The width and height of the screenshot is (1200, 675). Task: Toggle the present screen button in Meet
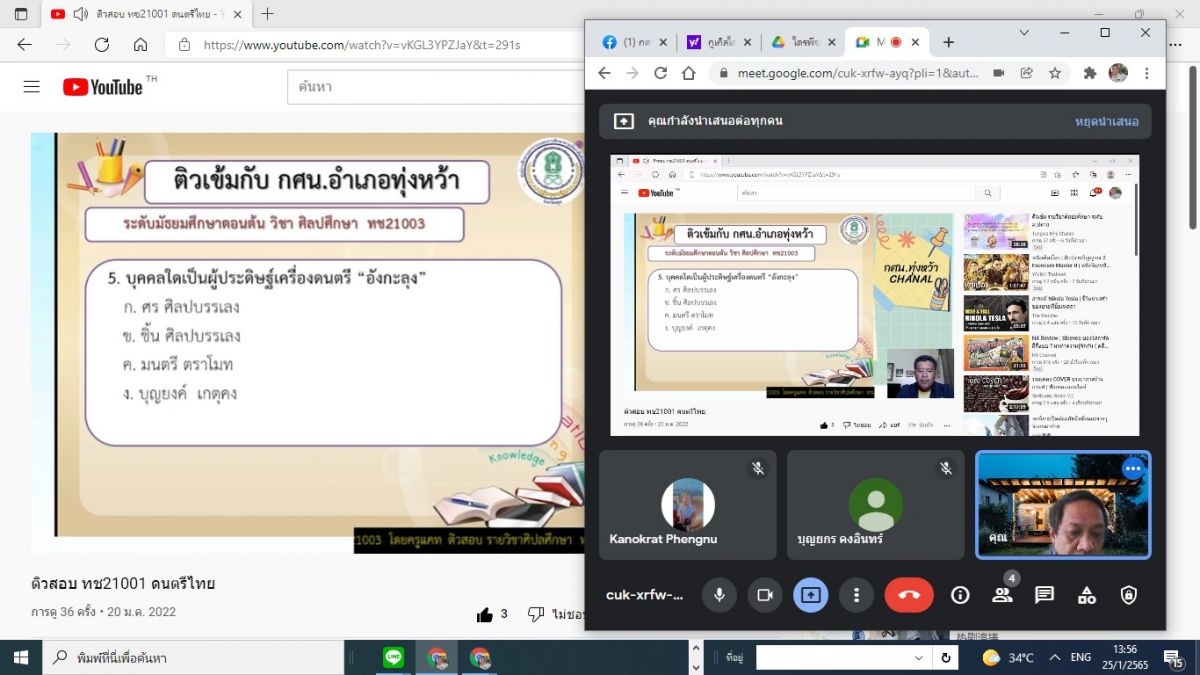click(811, 595)
